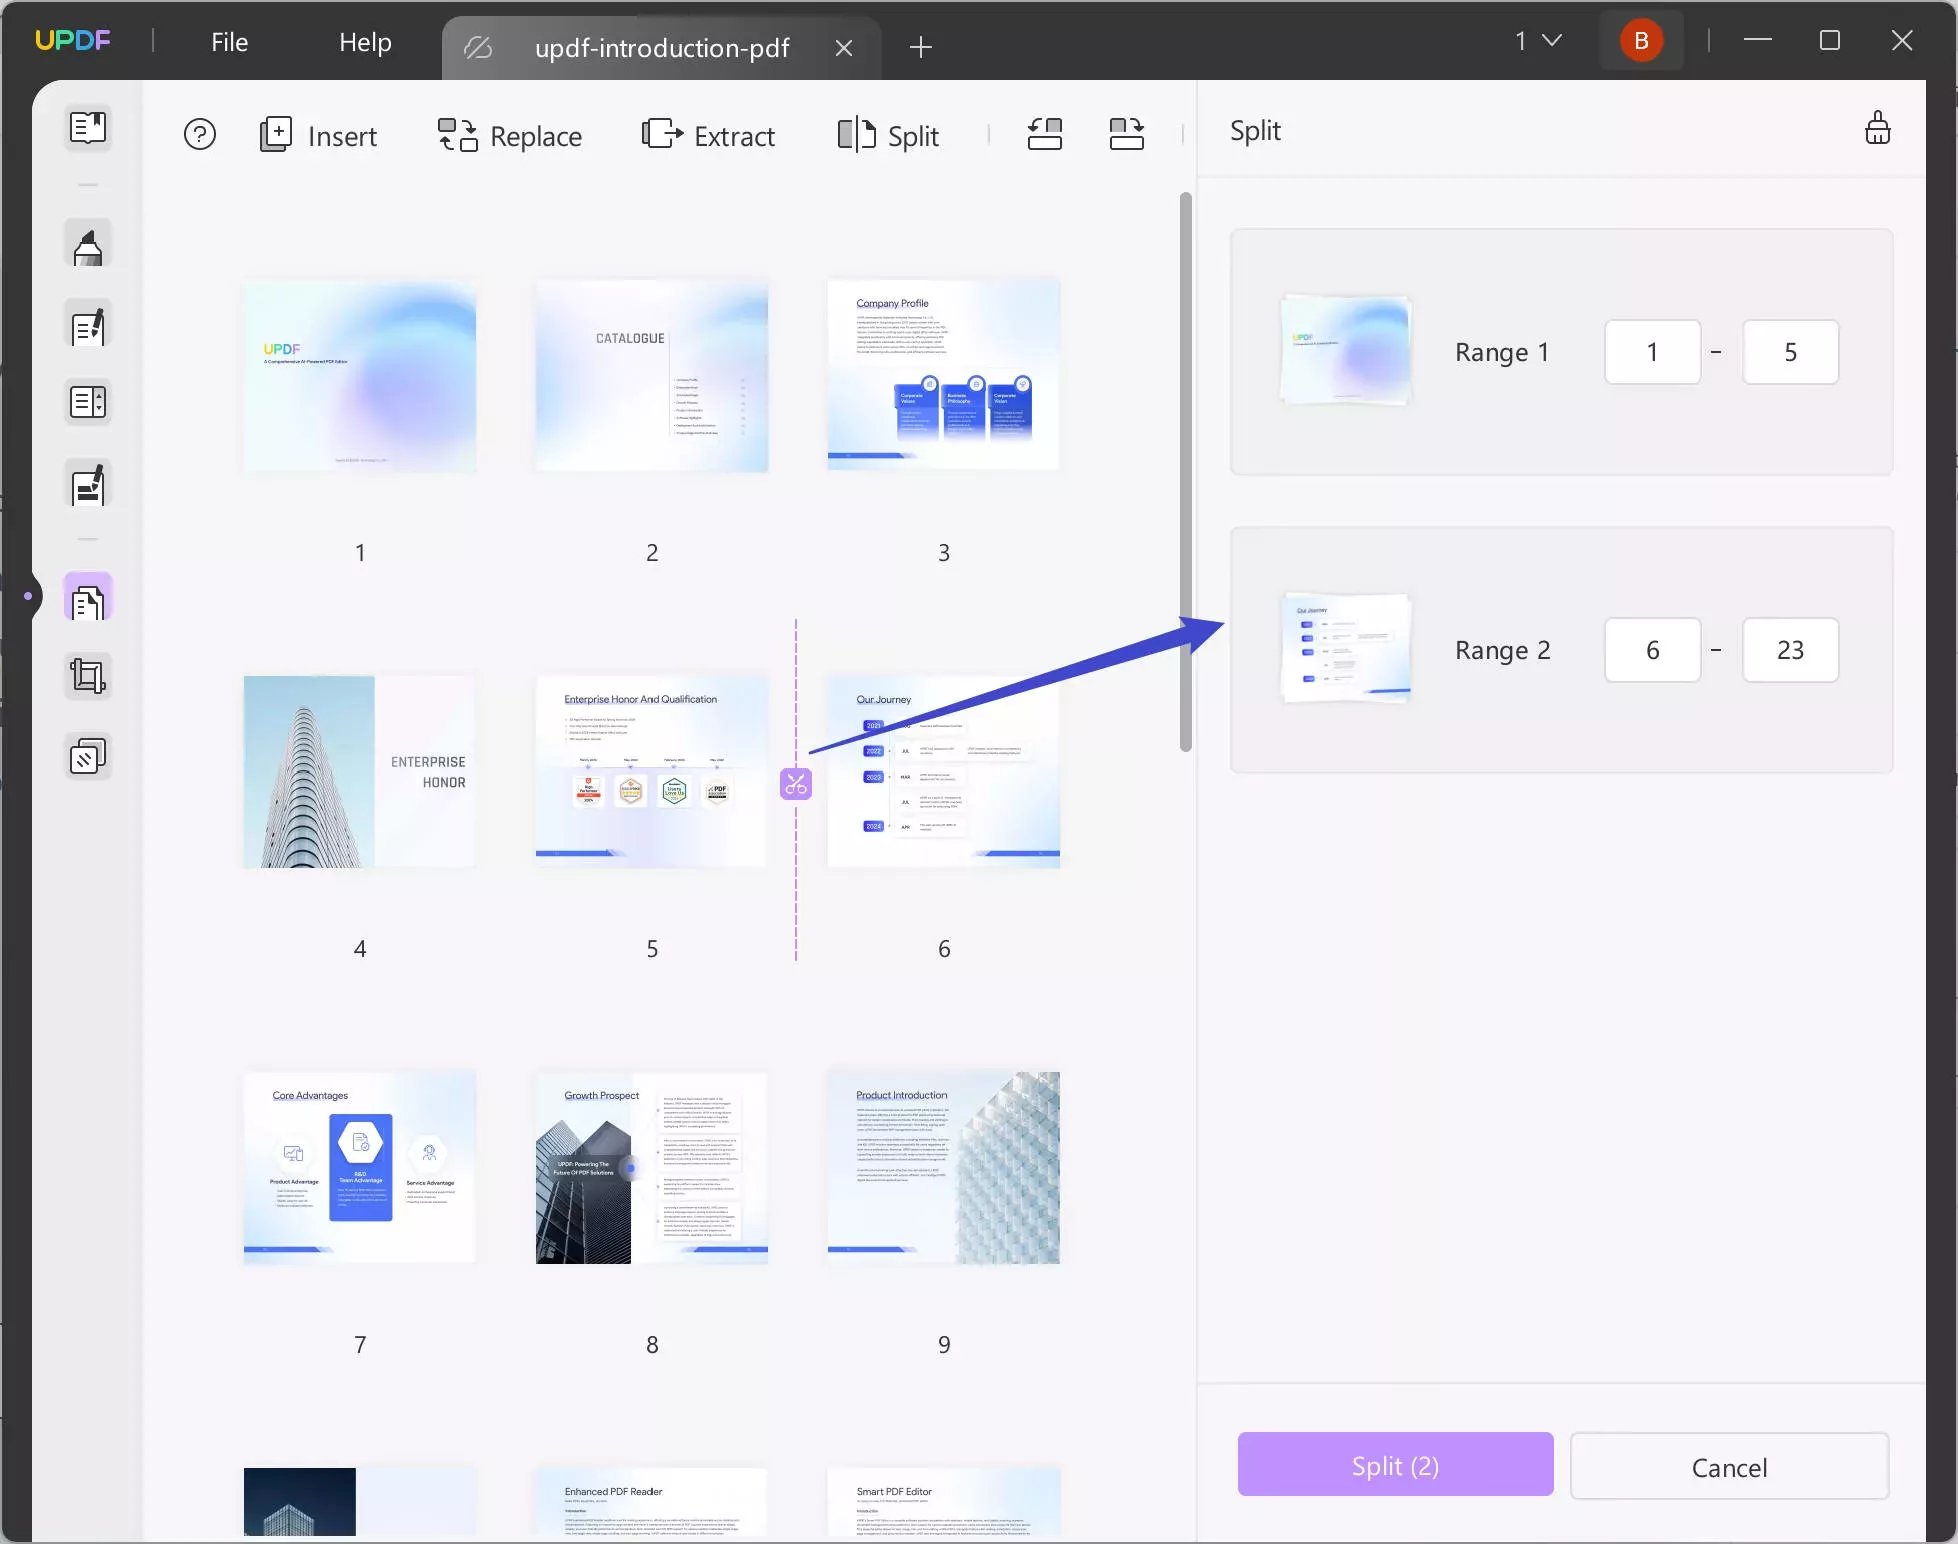1958x1544 pixels.
Task: Select page 7 Core Advantages thumbnail
Action: [x=360, y=1168]
